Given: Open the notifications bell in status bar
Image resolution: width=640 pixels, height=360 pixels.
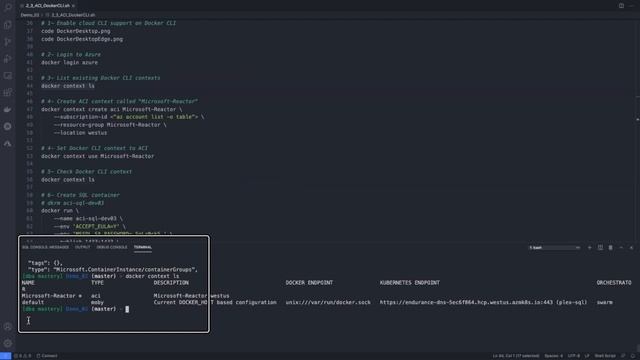Looking at the screenshot, I should pyautogui.click(x=633, y=356).
